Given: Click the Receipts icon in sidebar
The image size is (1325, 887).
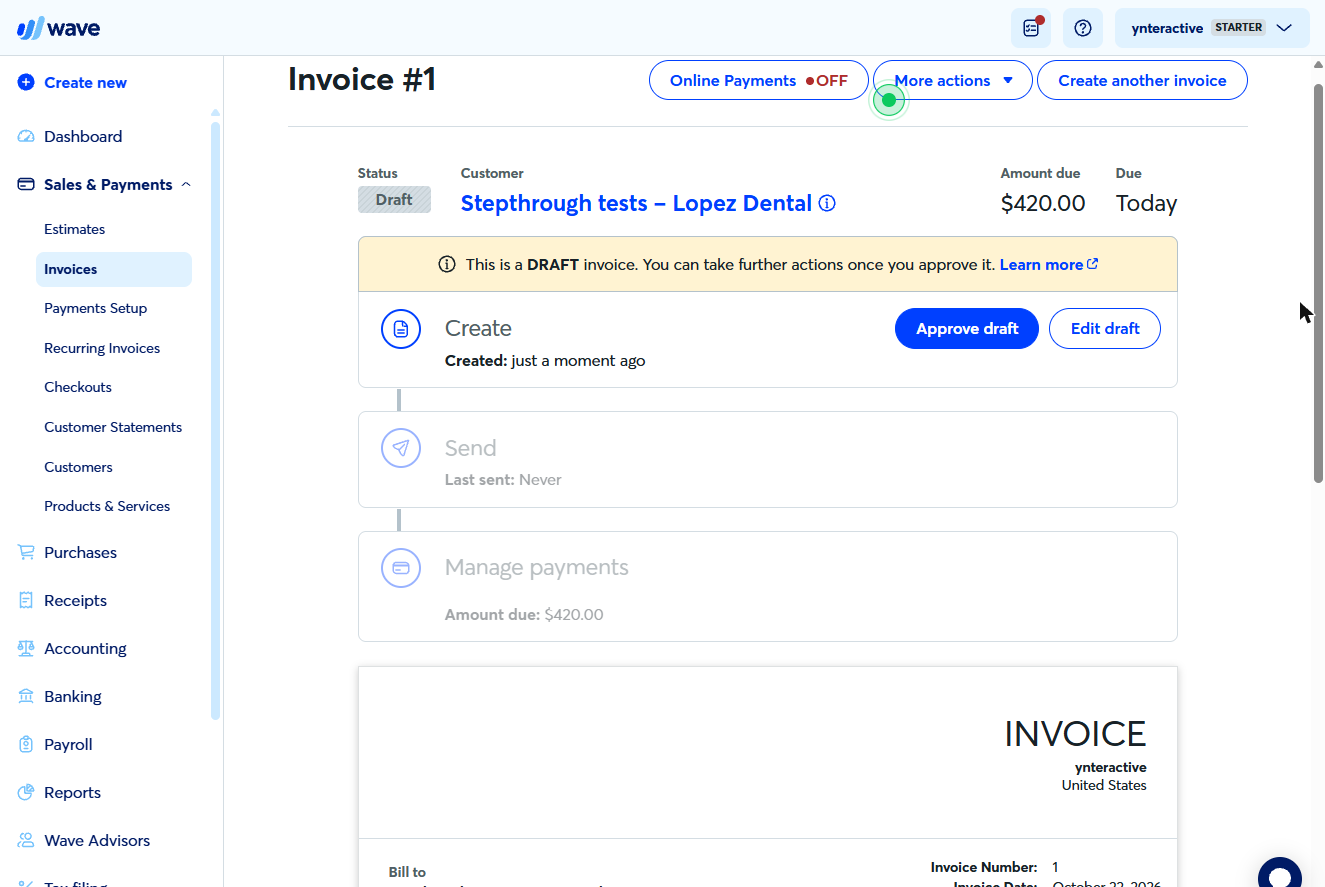Looking at the screenshot, I should [x=26, y=601].
